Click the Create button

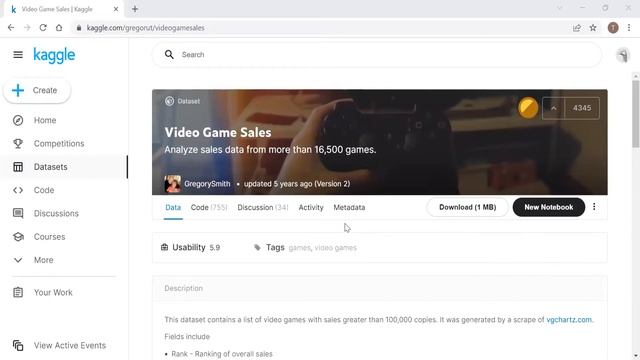tap(37, 90)
